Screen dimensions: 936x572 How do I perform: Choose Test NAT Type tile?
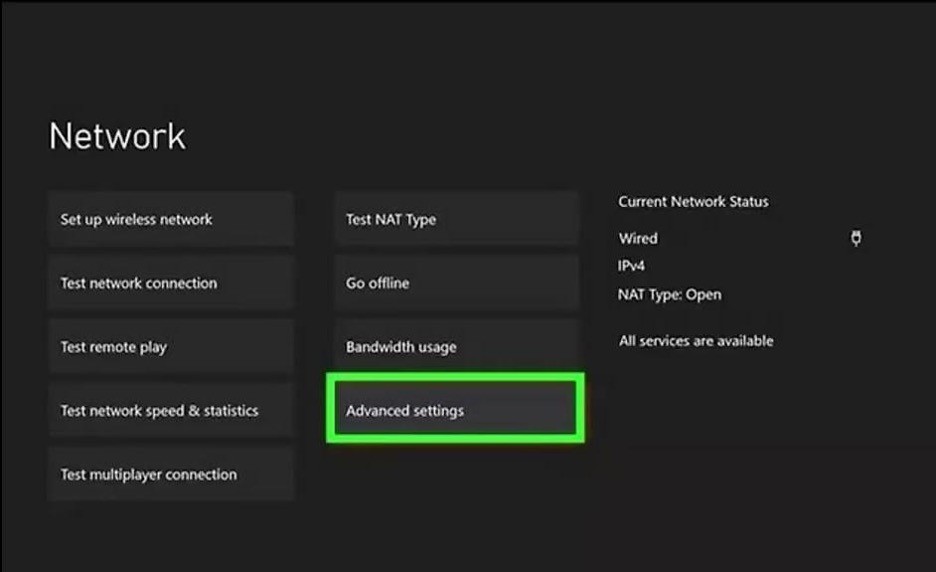tap(455, 220)
